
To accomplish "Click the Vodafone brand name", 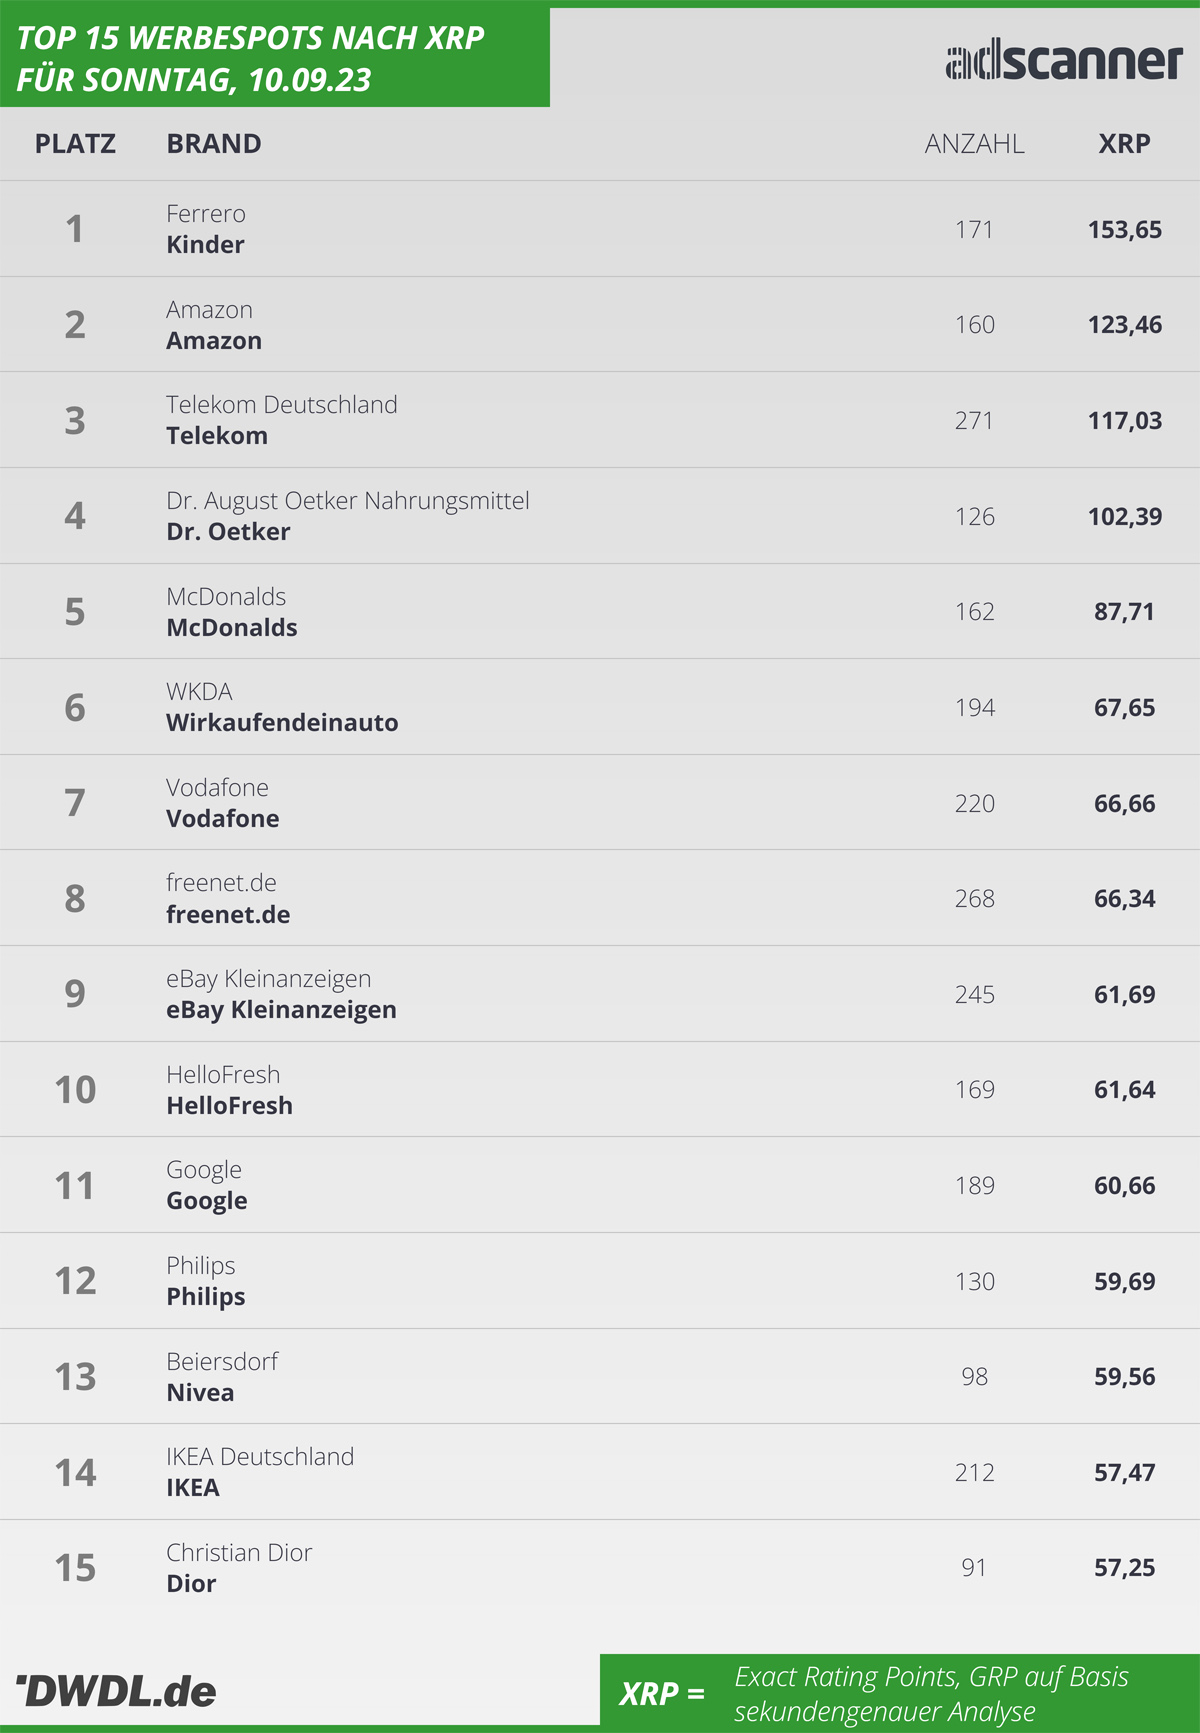I will [x=223, y=819].
